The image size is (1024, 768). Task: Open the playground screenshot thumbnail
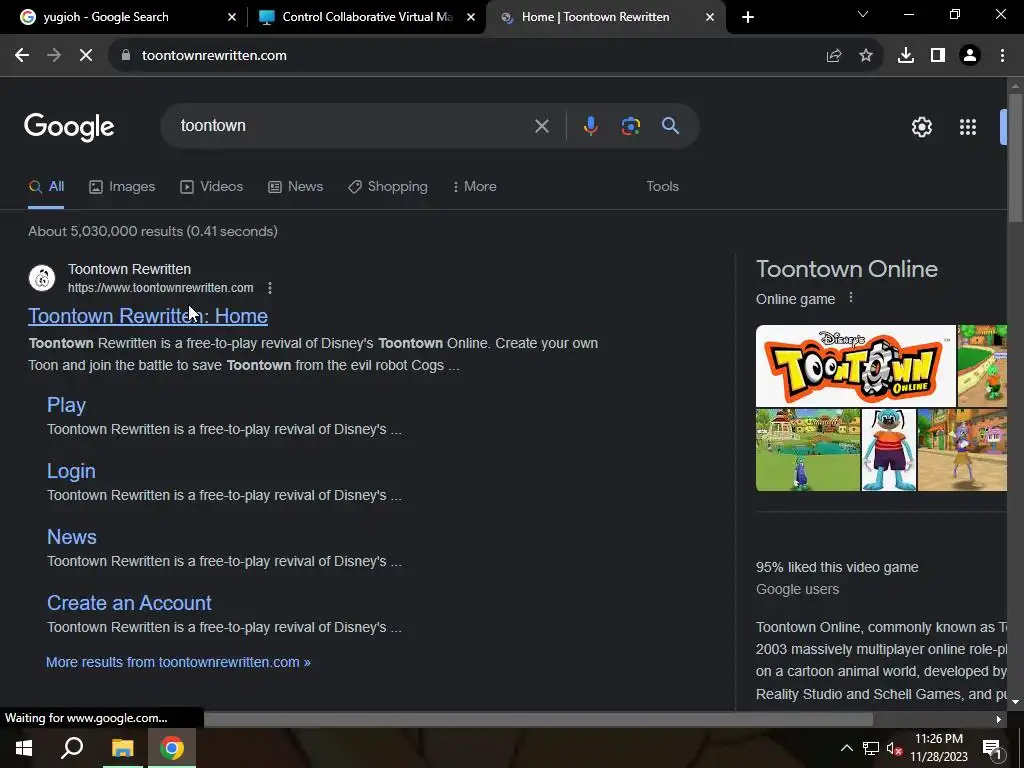click(808, 450)
